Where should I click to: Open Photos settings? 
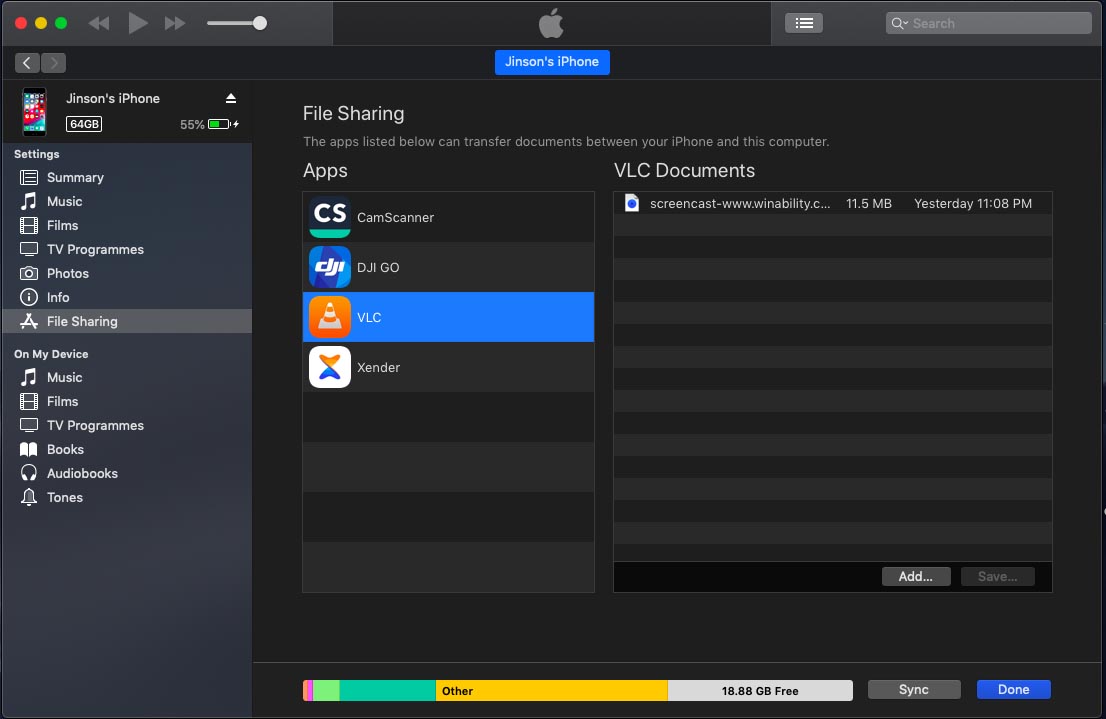[127, 273]
